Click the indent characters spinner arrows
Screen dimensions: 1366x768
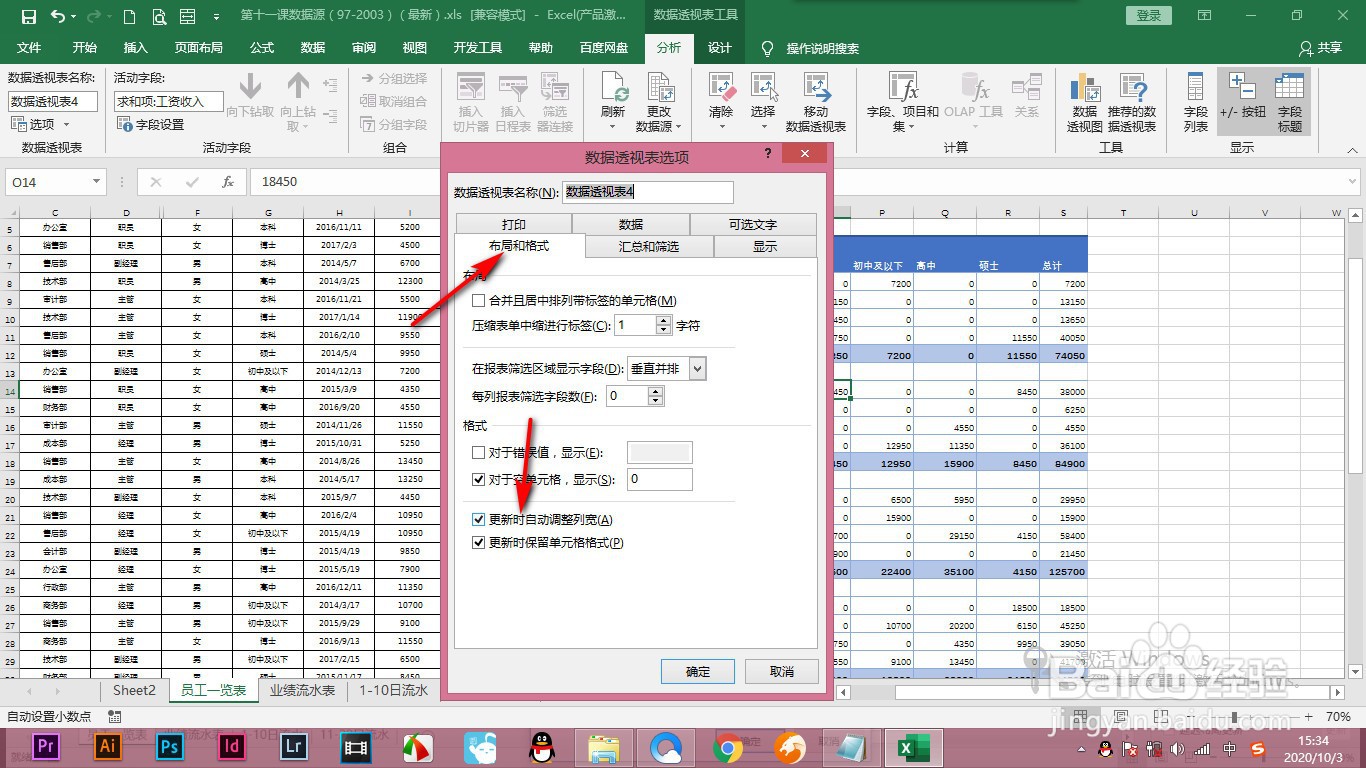[x=664, y=325]
